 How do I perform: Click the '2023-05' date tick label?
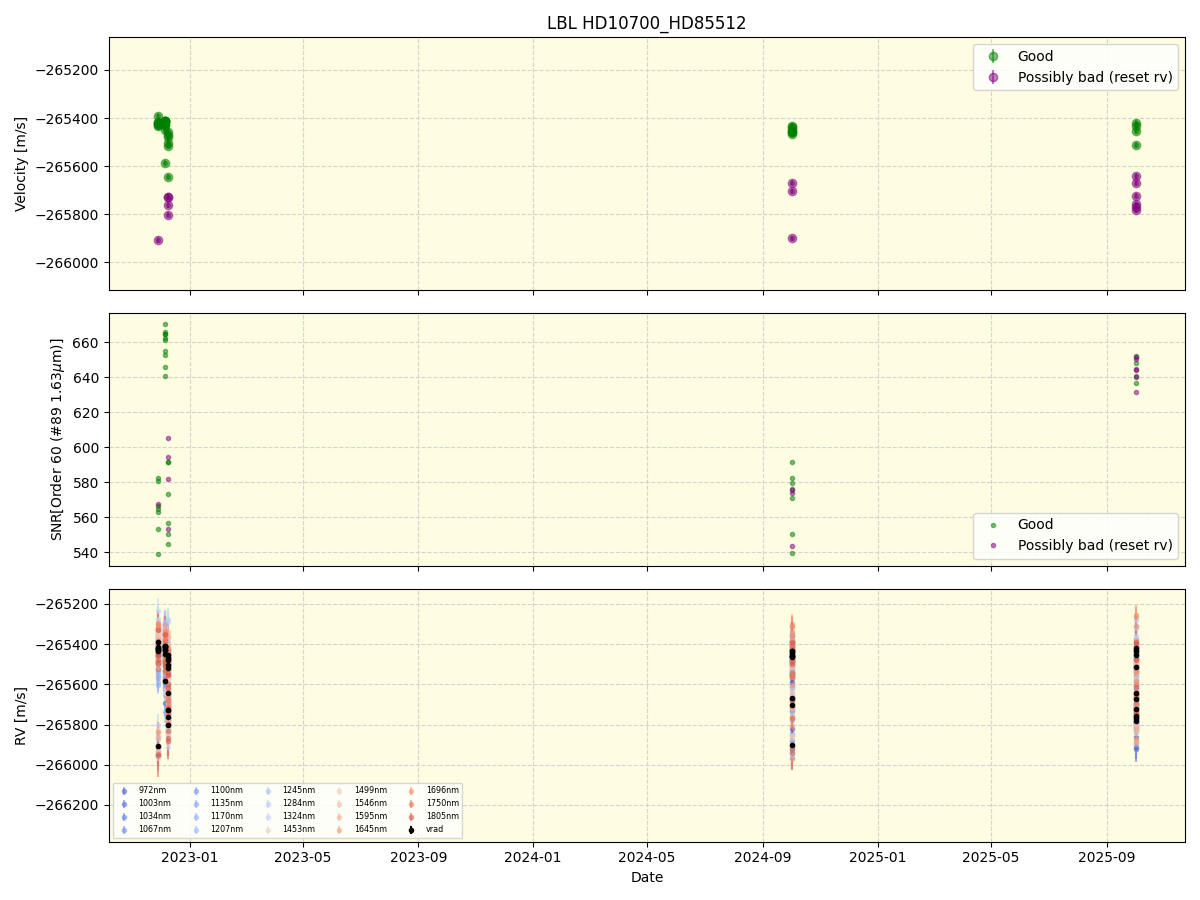[x=303, y=857]
